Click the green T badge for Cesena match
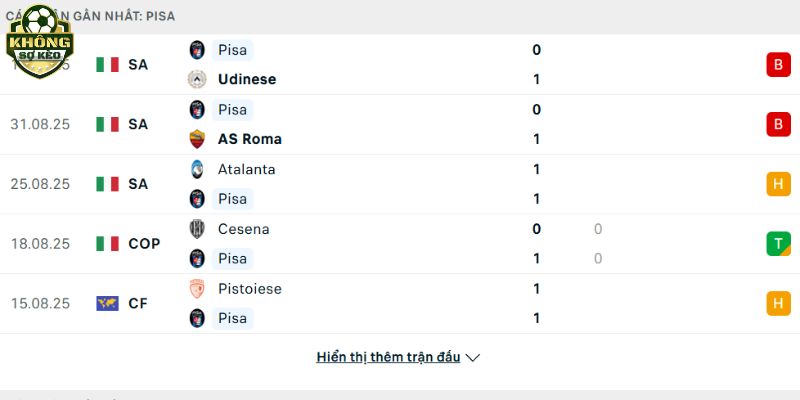 coord(778,243)
